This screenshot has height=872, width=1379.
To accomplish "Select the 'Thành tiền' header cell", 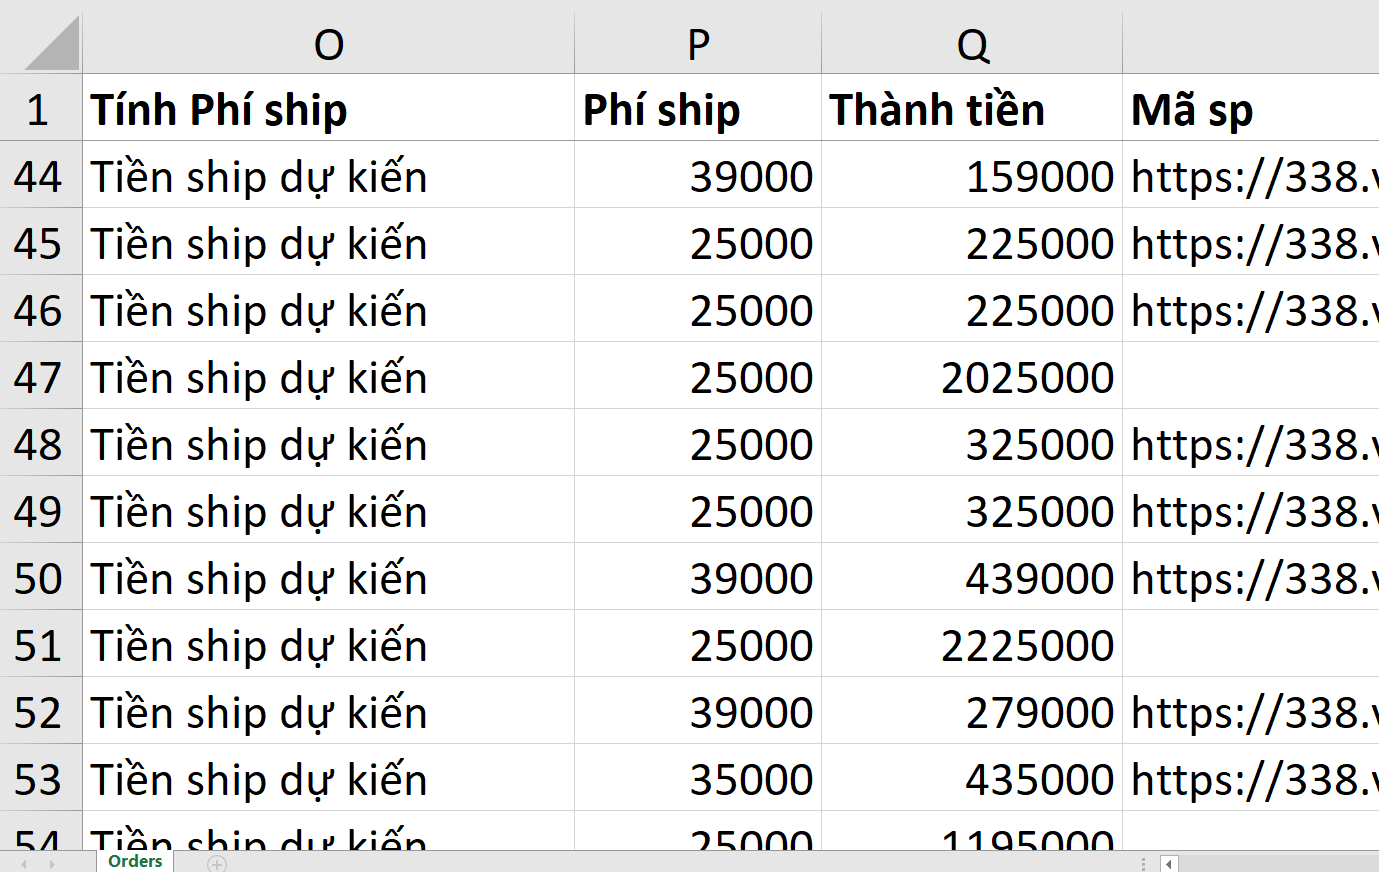I will 972,110.
